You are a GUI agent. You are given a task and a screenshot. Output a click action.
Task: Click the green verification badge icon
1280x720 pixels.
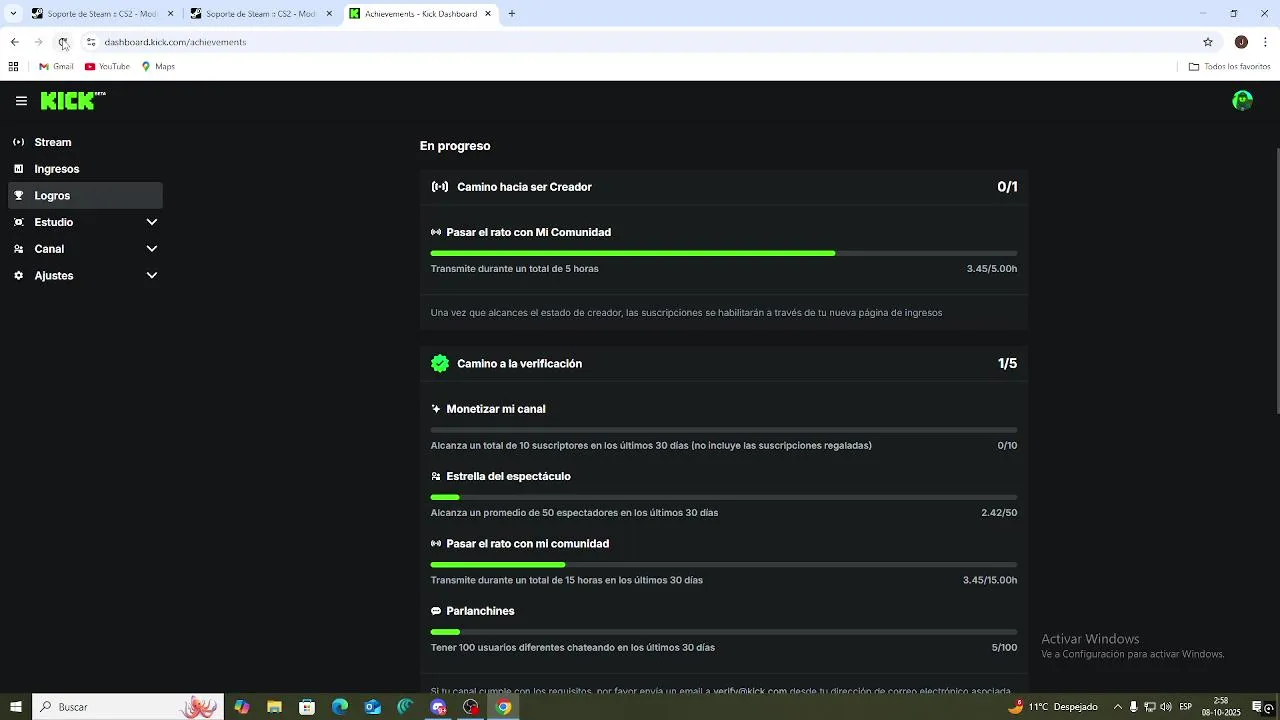click(x=440, y=364)
